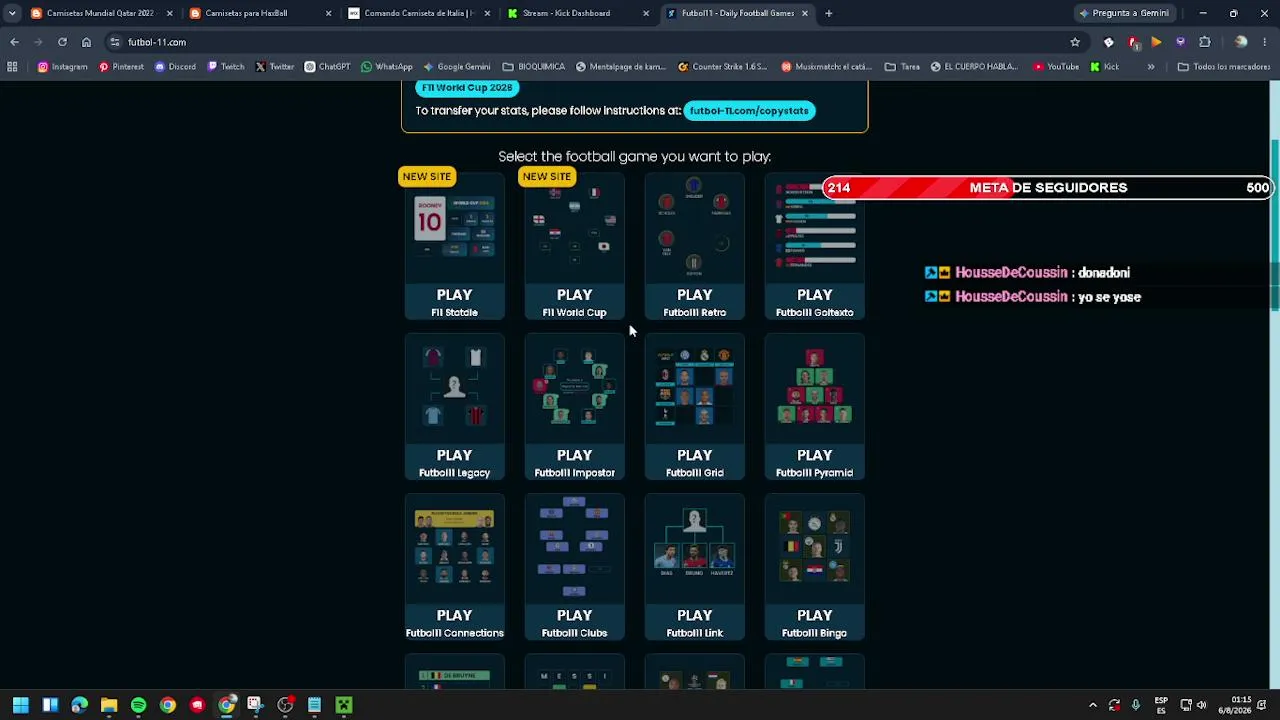This screenshot has height=720, width=1280.
Task: Open the Chrome profile avatar
Action: 1241,42
